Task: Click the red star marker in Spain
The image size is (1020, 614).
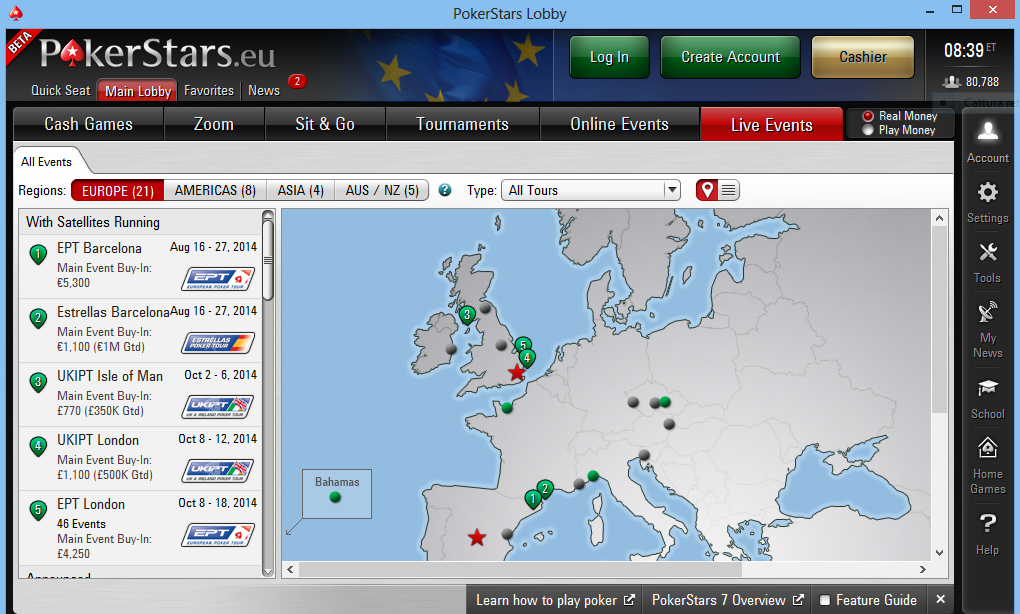Action: click(x=477, y=537)
